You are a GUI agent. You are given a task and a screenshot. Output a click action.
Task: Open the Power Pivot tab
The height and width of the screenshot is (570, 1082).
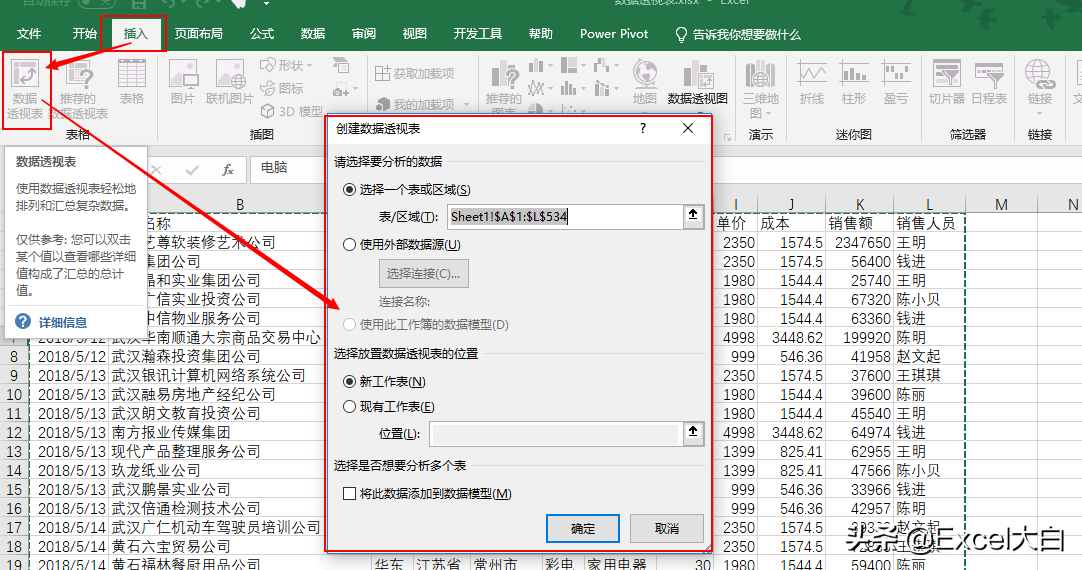point(614,34)
